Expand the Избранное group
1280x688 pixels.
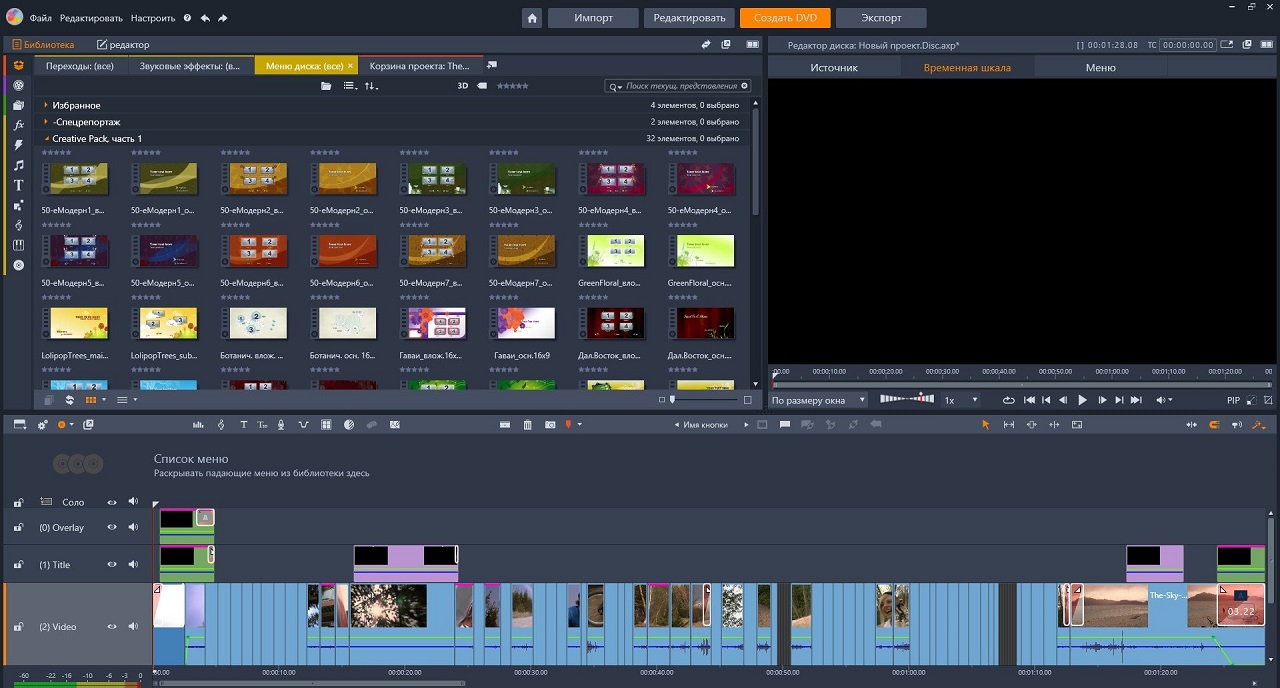tap(46, 105)
